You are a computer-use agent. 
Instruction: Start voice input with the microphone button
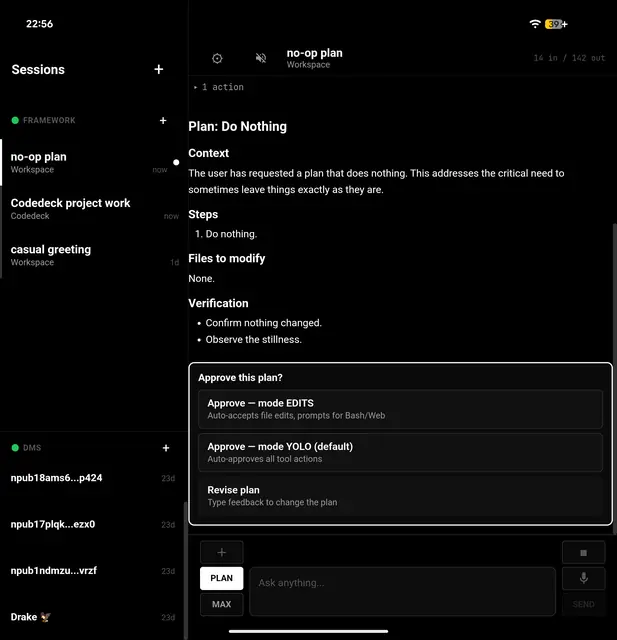point(584,578)
